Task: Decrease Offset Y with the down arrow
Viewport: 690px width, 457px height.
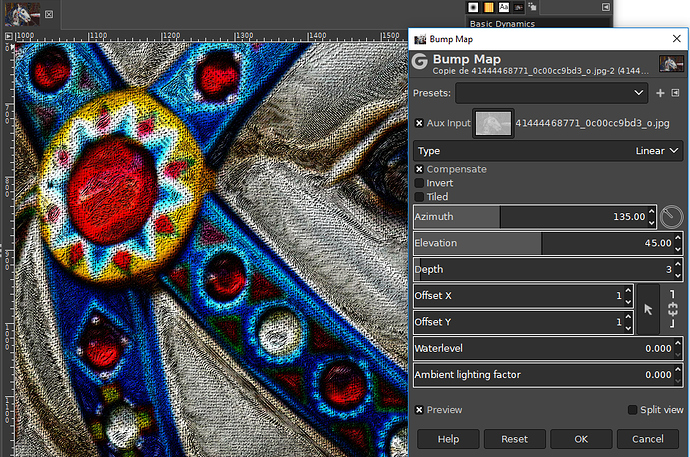Action: (x=628, y=328)
